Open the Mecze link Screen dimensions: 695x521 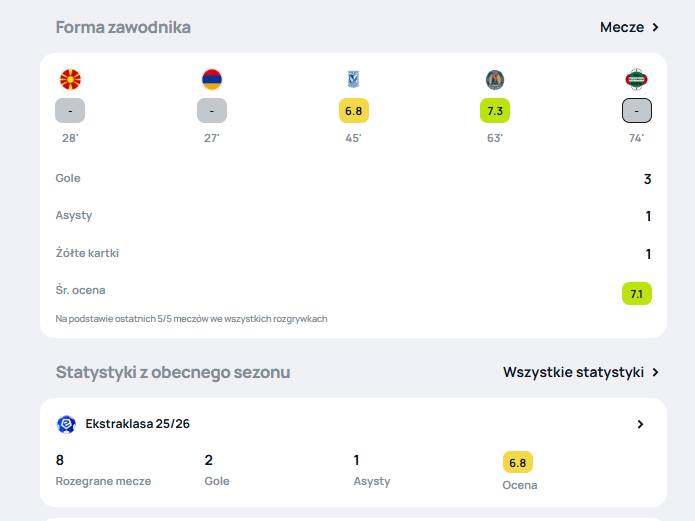(x=622, y=27)
